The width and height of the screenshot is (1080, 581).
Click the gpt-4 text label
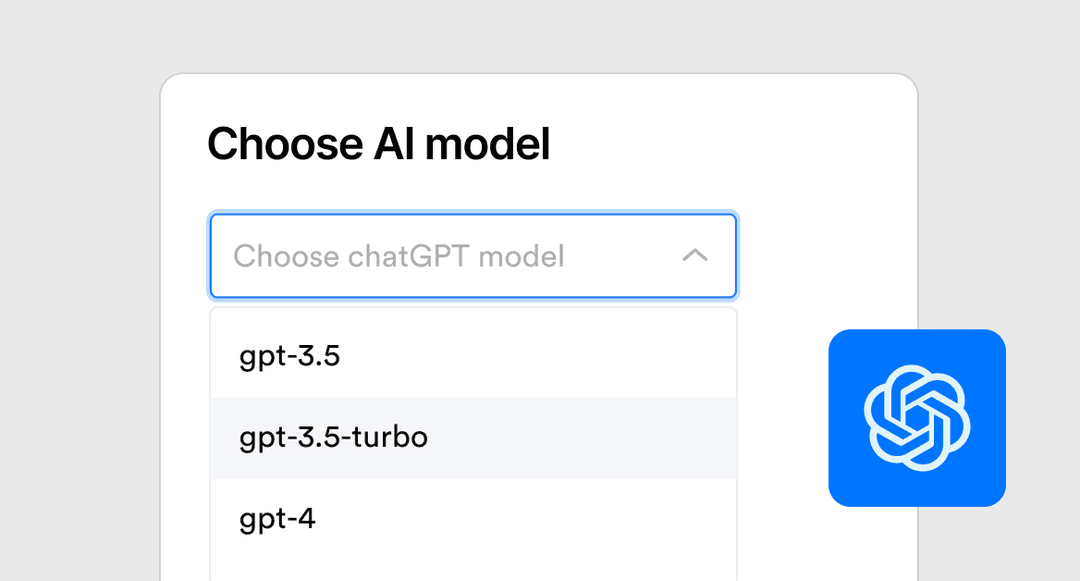point(278,520)
